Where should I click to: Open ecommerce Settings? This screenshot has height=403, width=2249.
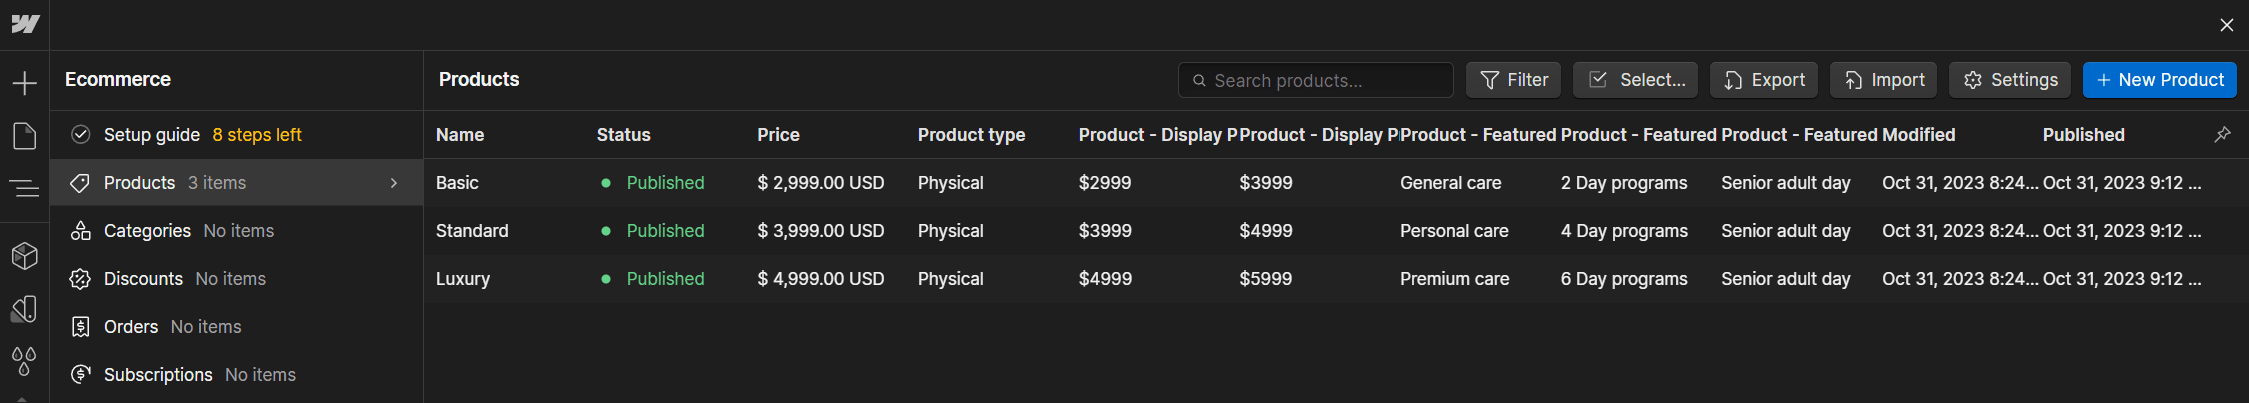click(x=2009, y=80)
